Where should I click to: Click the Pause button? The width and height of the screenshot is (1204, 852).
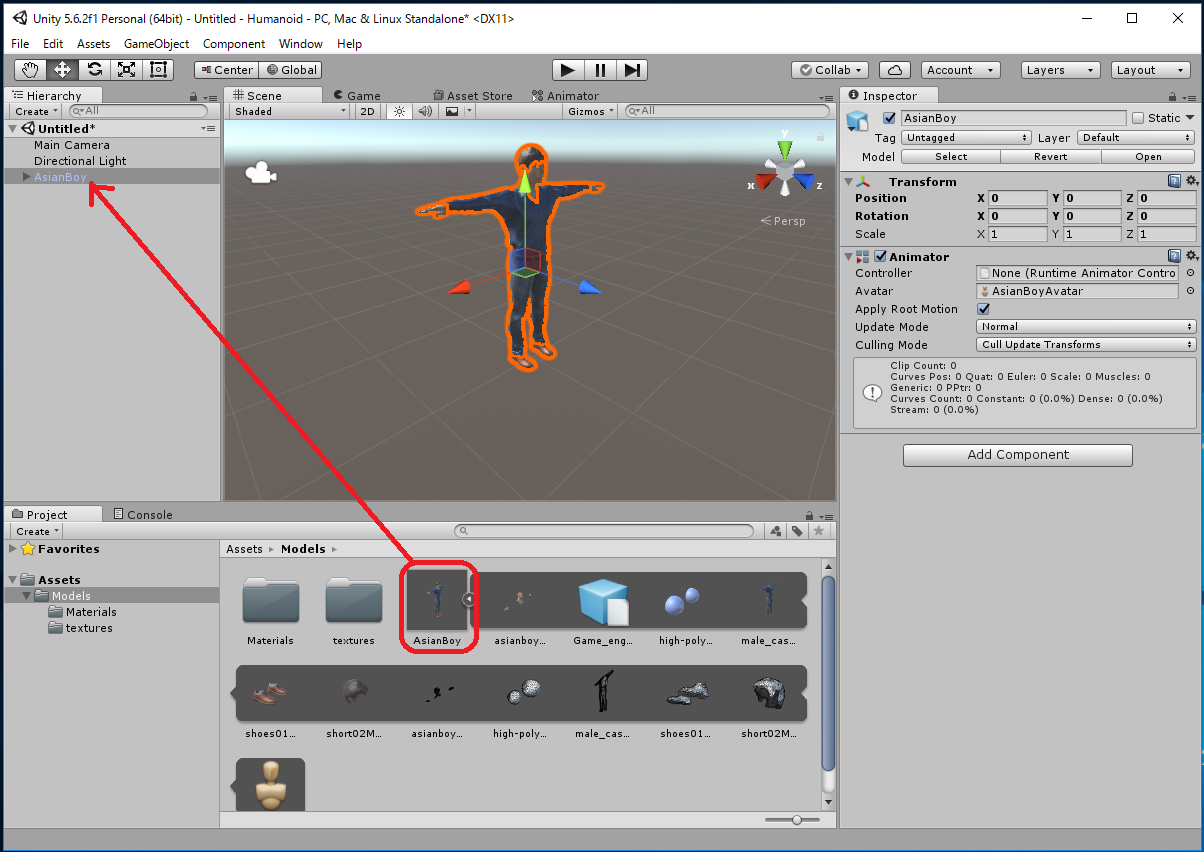click(x=600, y=70)
